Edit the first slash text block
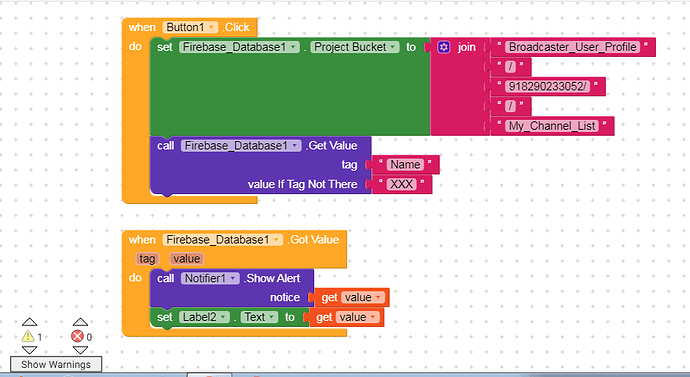Image resolution: width=690 pixels, height=377 pixels. tap(510, 67)
